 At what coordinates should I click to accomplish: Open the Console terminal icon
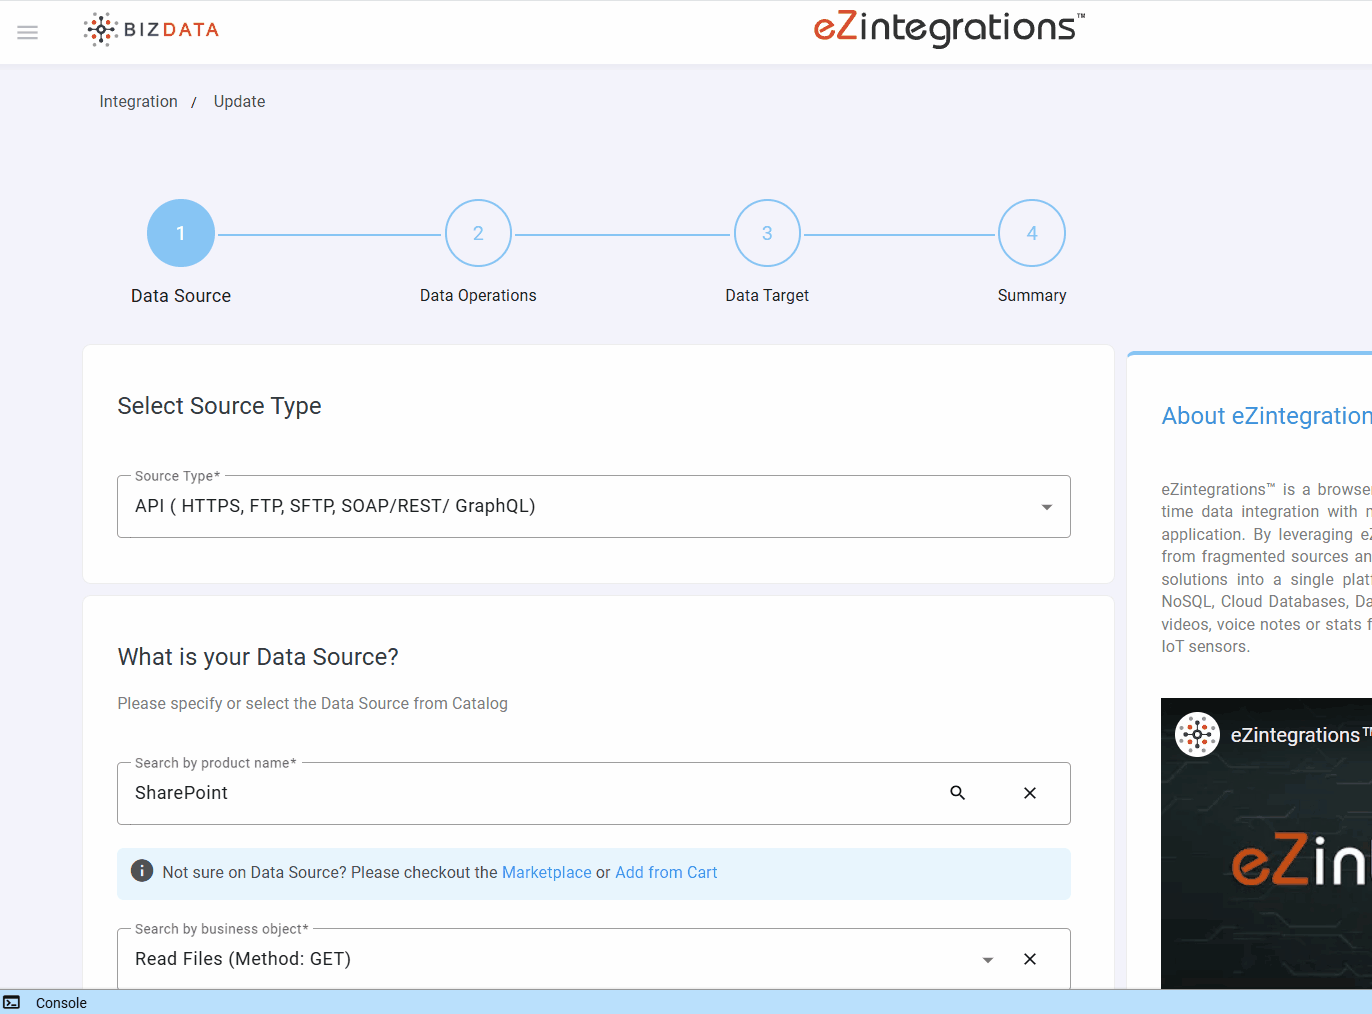12,1003
